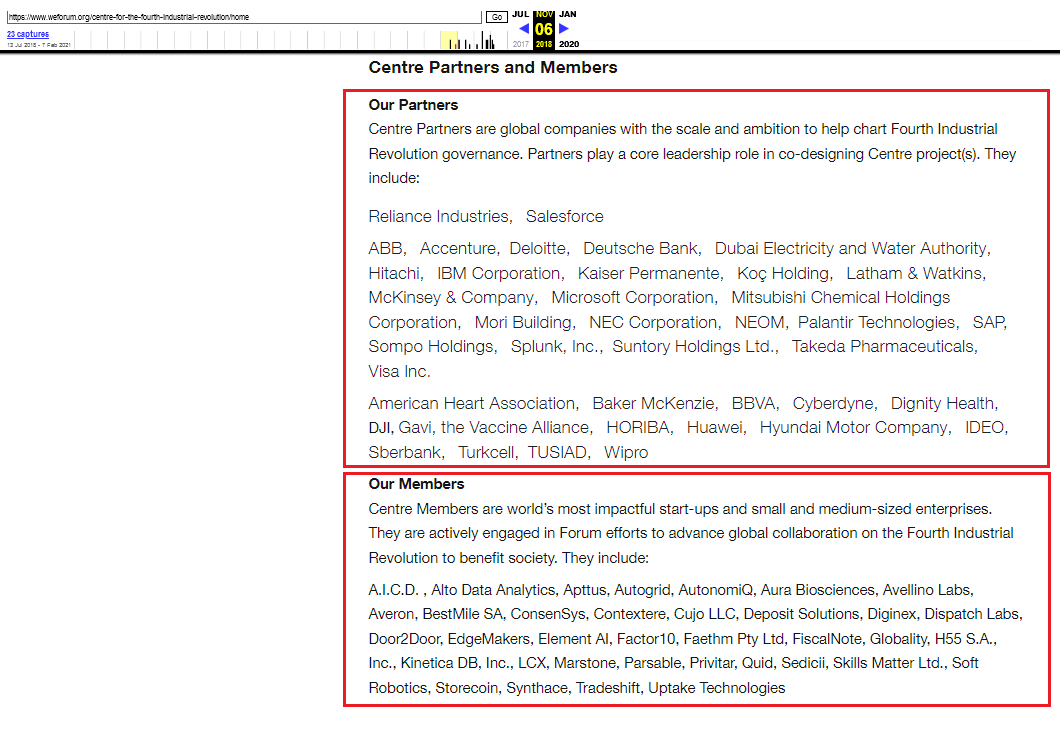Click the Latham & Watkins partner name
1060x730 pixels.
[914, 273]
